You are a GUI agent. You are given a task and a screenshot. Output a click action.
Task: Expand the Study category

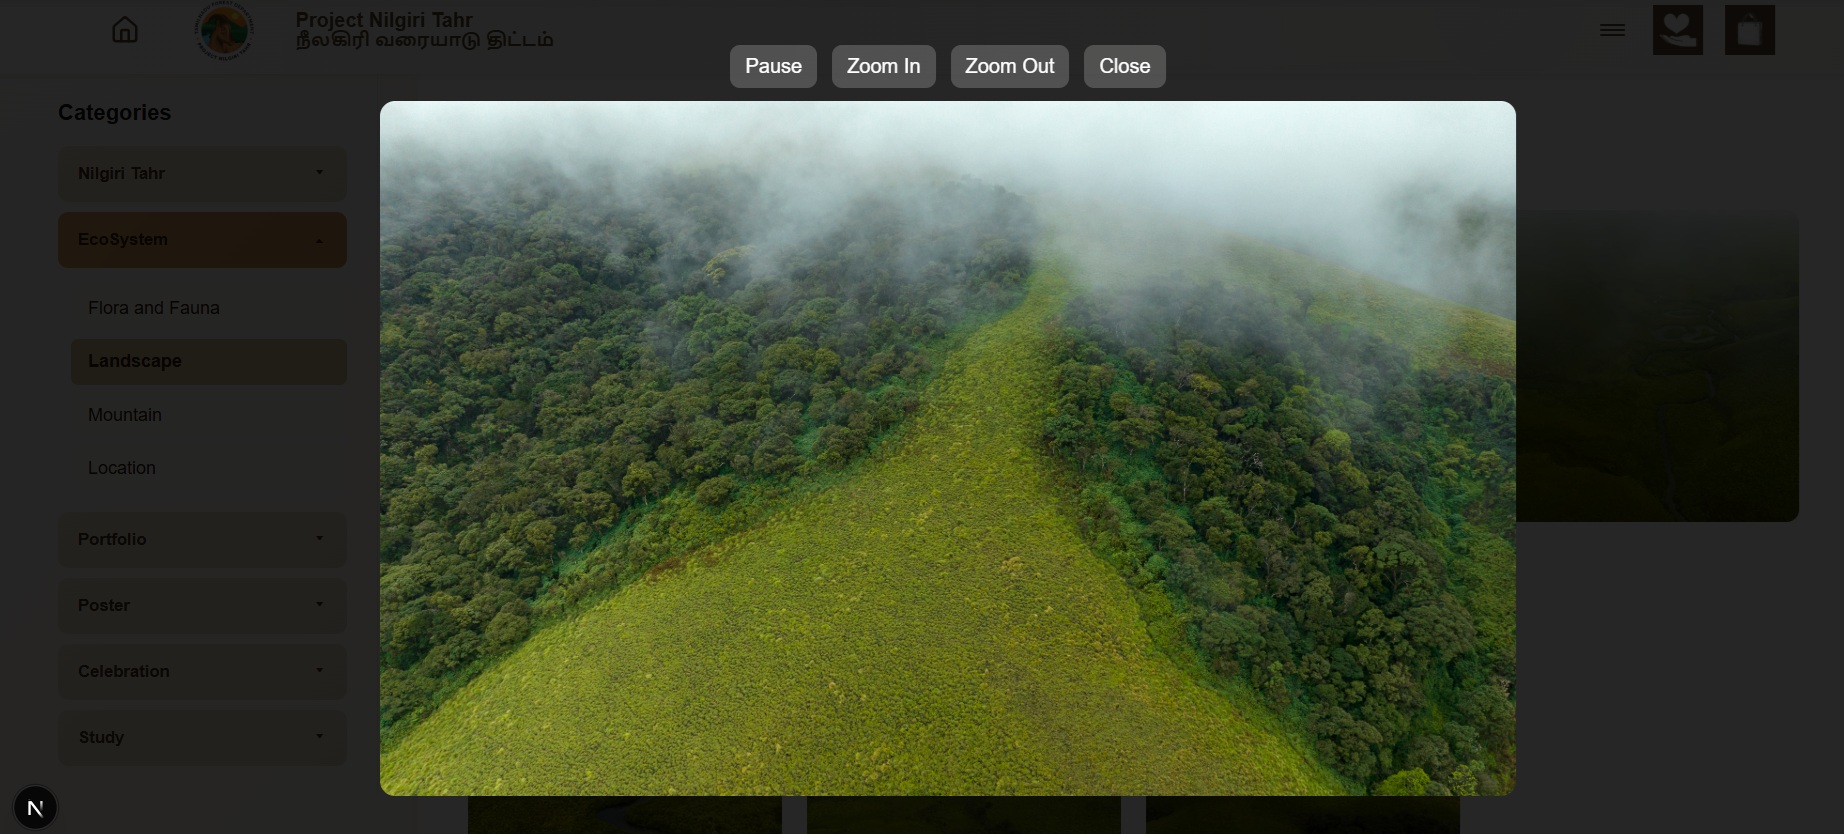[x=202, y=738]
